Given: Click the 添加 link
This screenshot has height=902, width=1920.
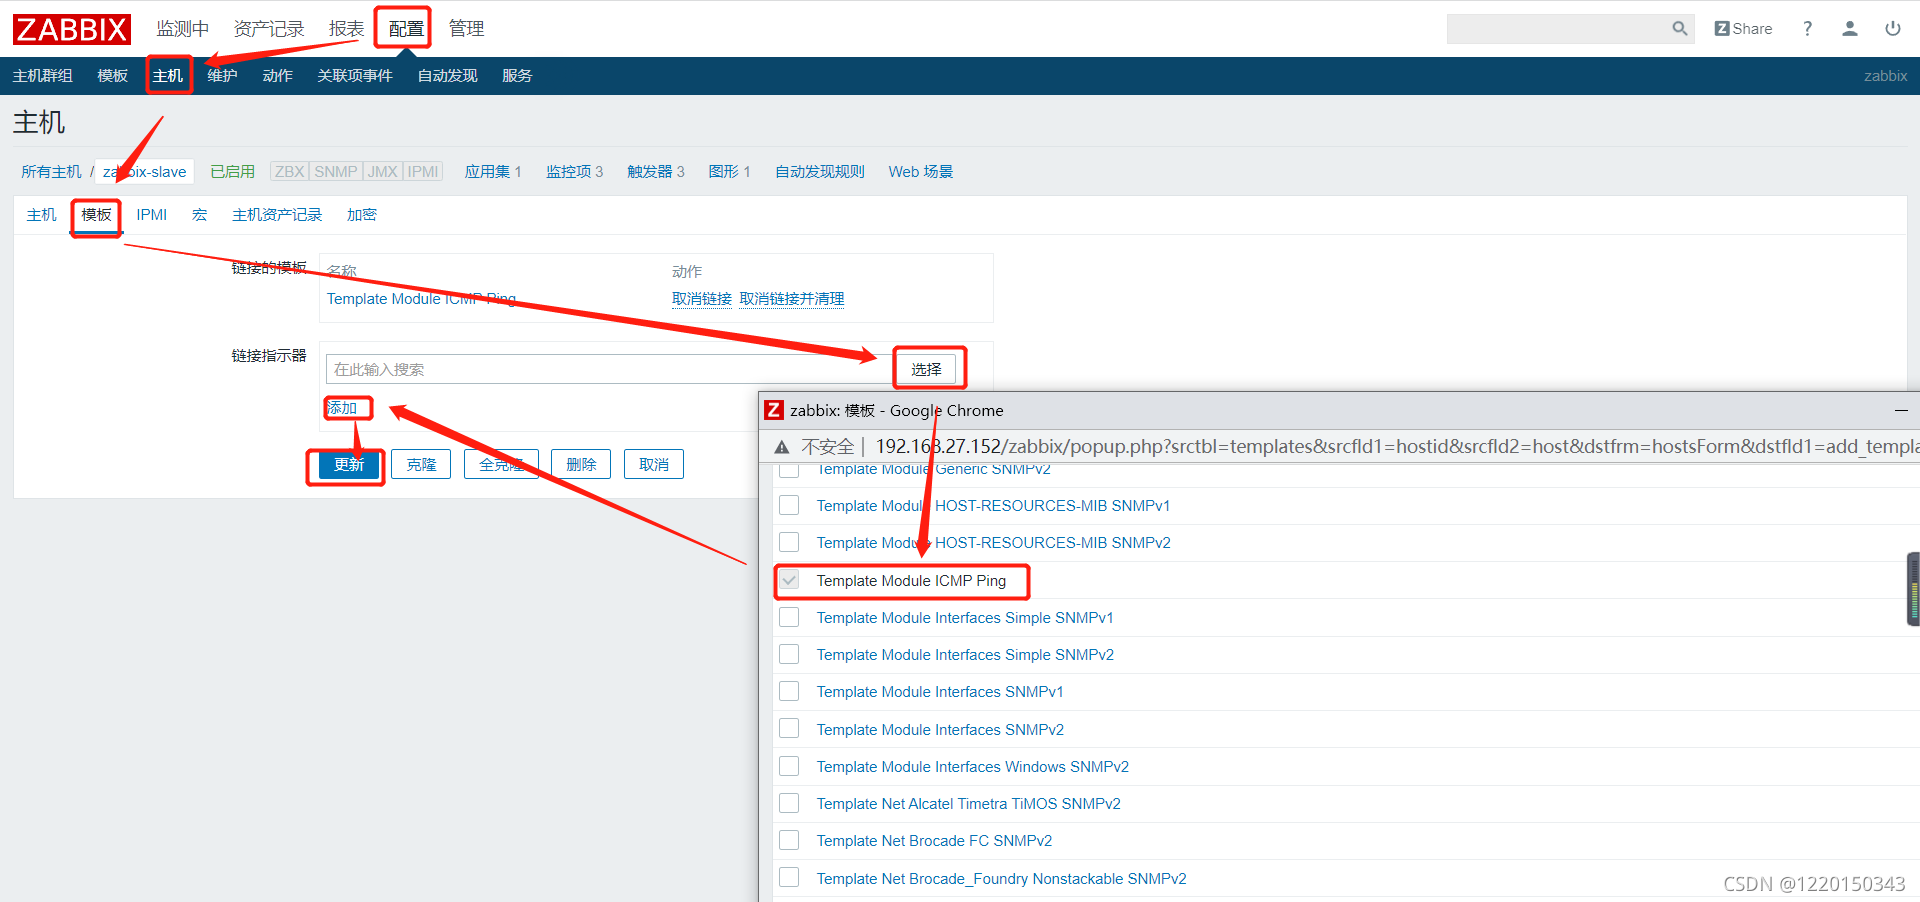Looking at the screenshot, I should pyautogui.click(x=342, y=408).
